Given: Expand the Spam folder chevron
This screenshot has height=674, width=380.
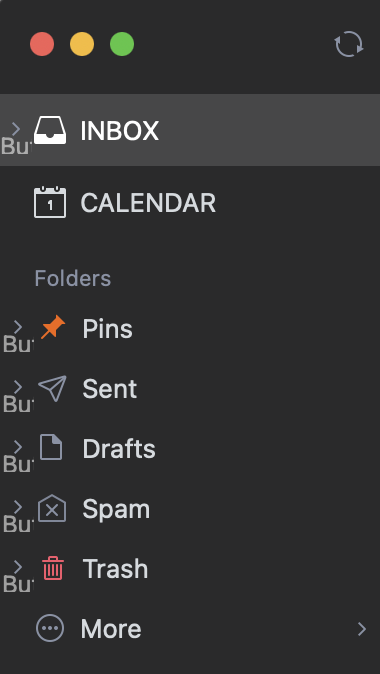Looking at the screenshot, I should [x=18, y=508].
